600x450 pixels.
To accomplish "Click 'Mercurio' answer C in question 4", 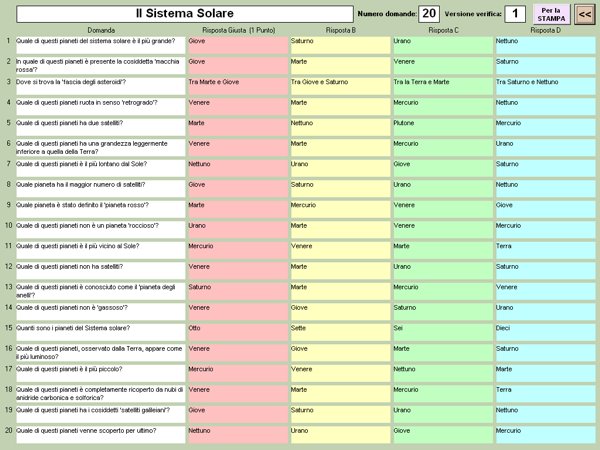I will click(443, 107).
